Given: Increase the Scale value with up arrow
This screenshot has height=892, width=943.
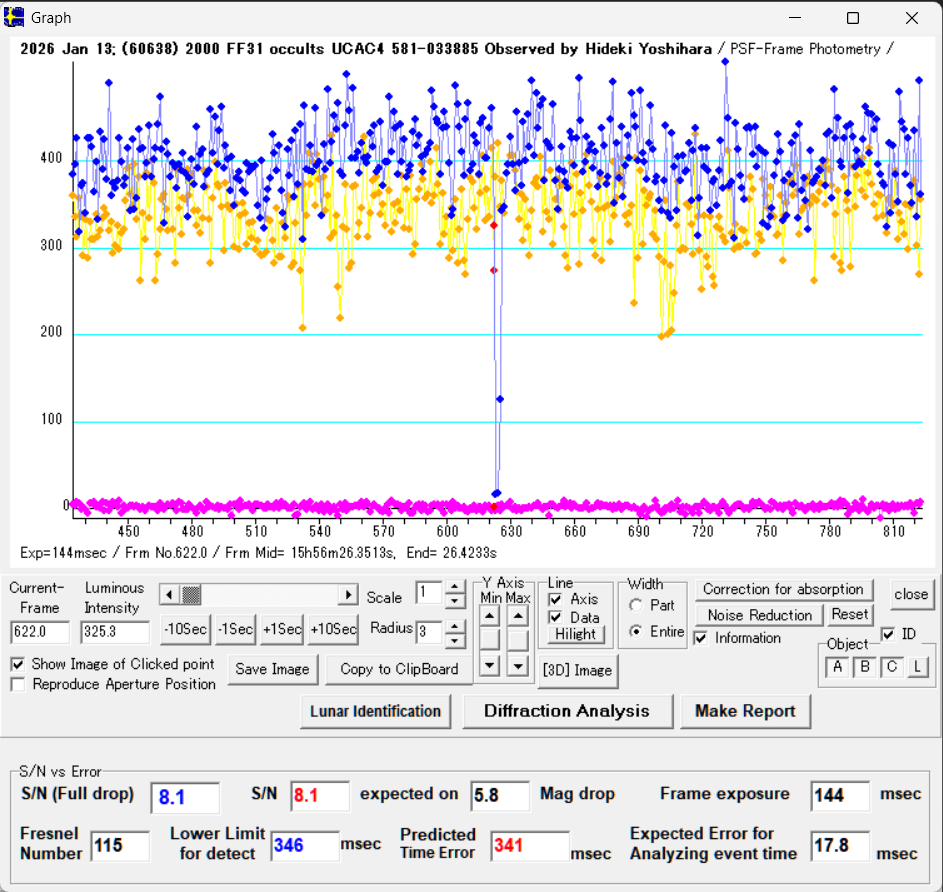Looking at the screenshot, I should tap(455, 587).
